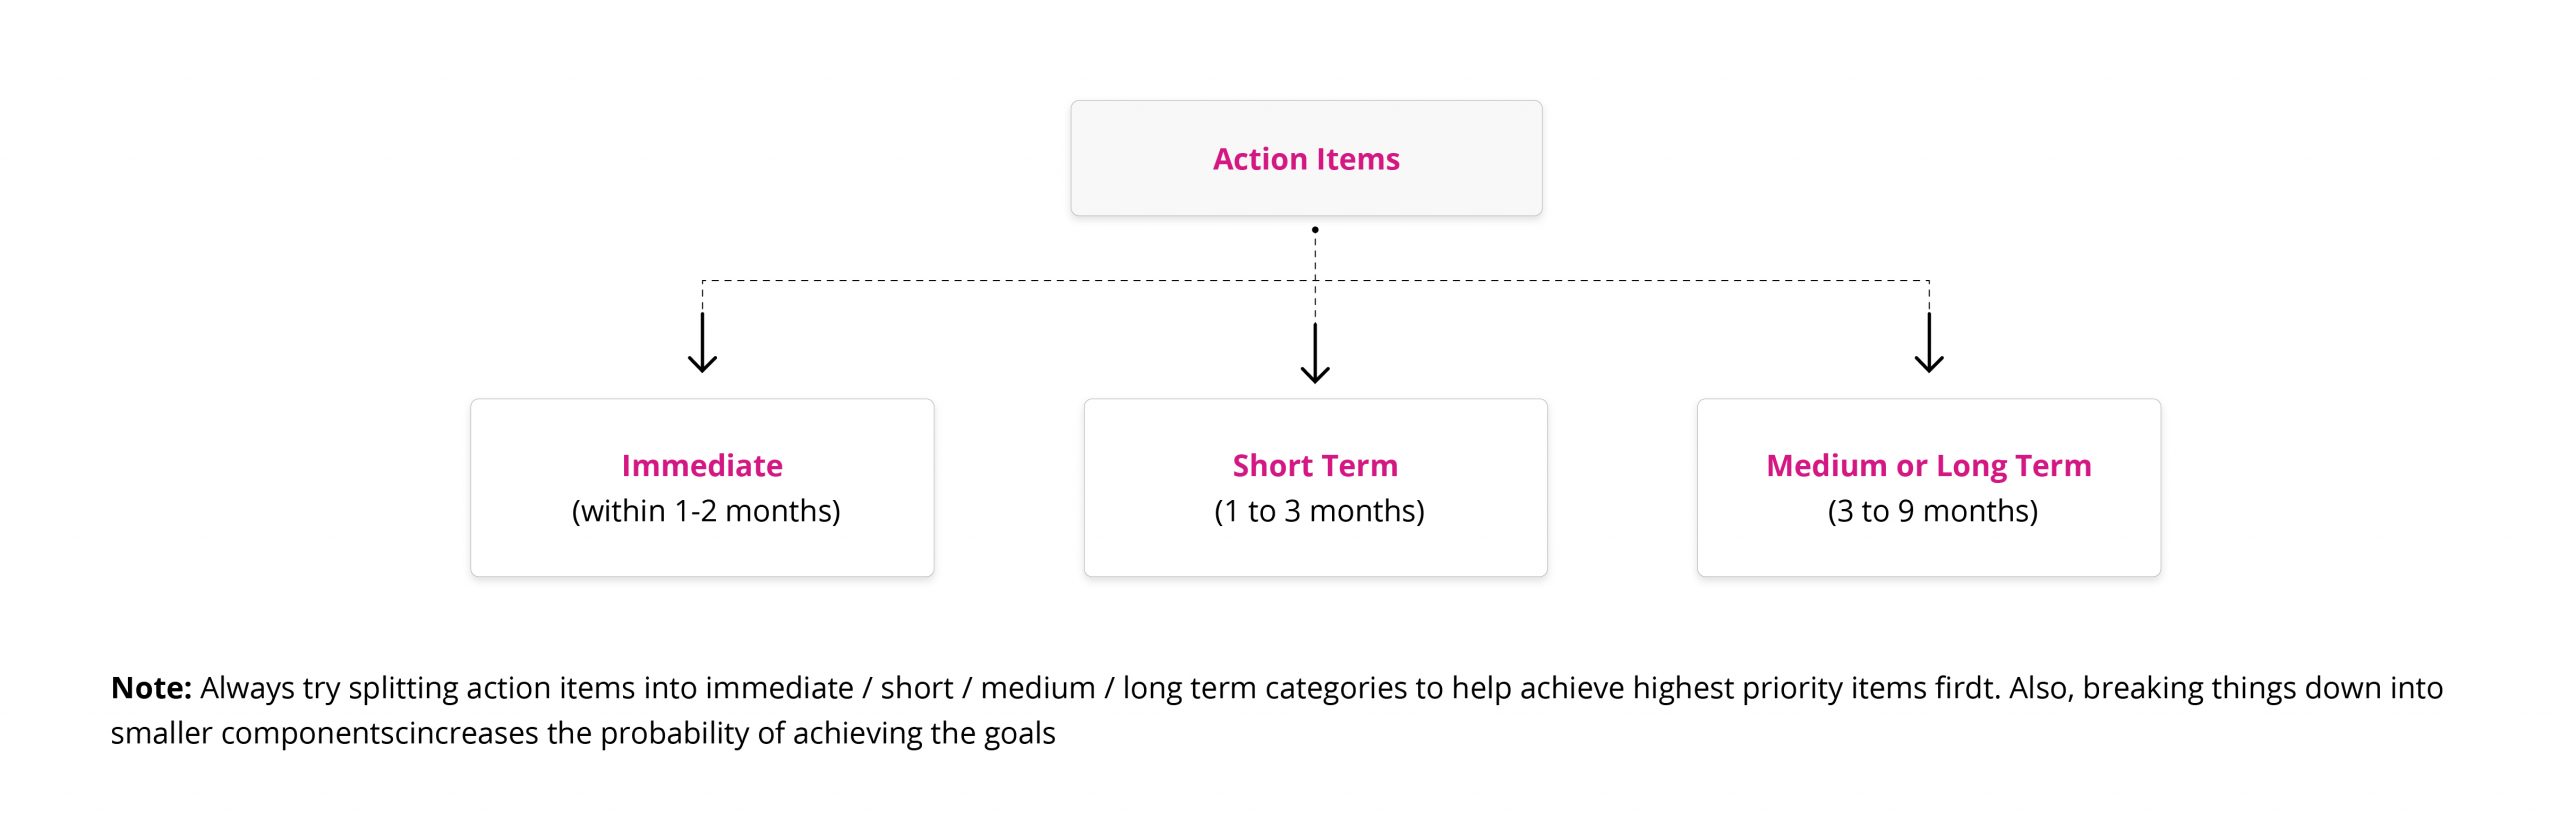Click the dashed connector line right of center
Screen dimensions: 2560x813
[1622, 281]
